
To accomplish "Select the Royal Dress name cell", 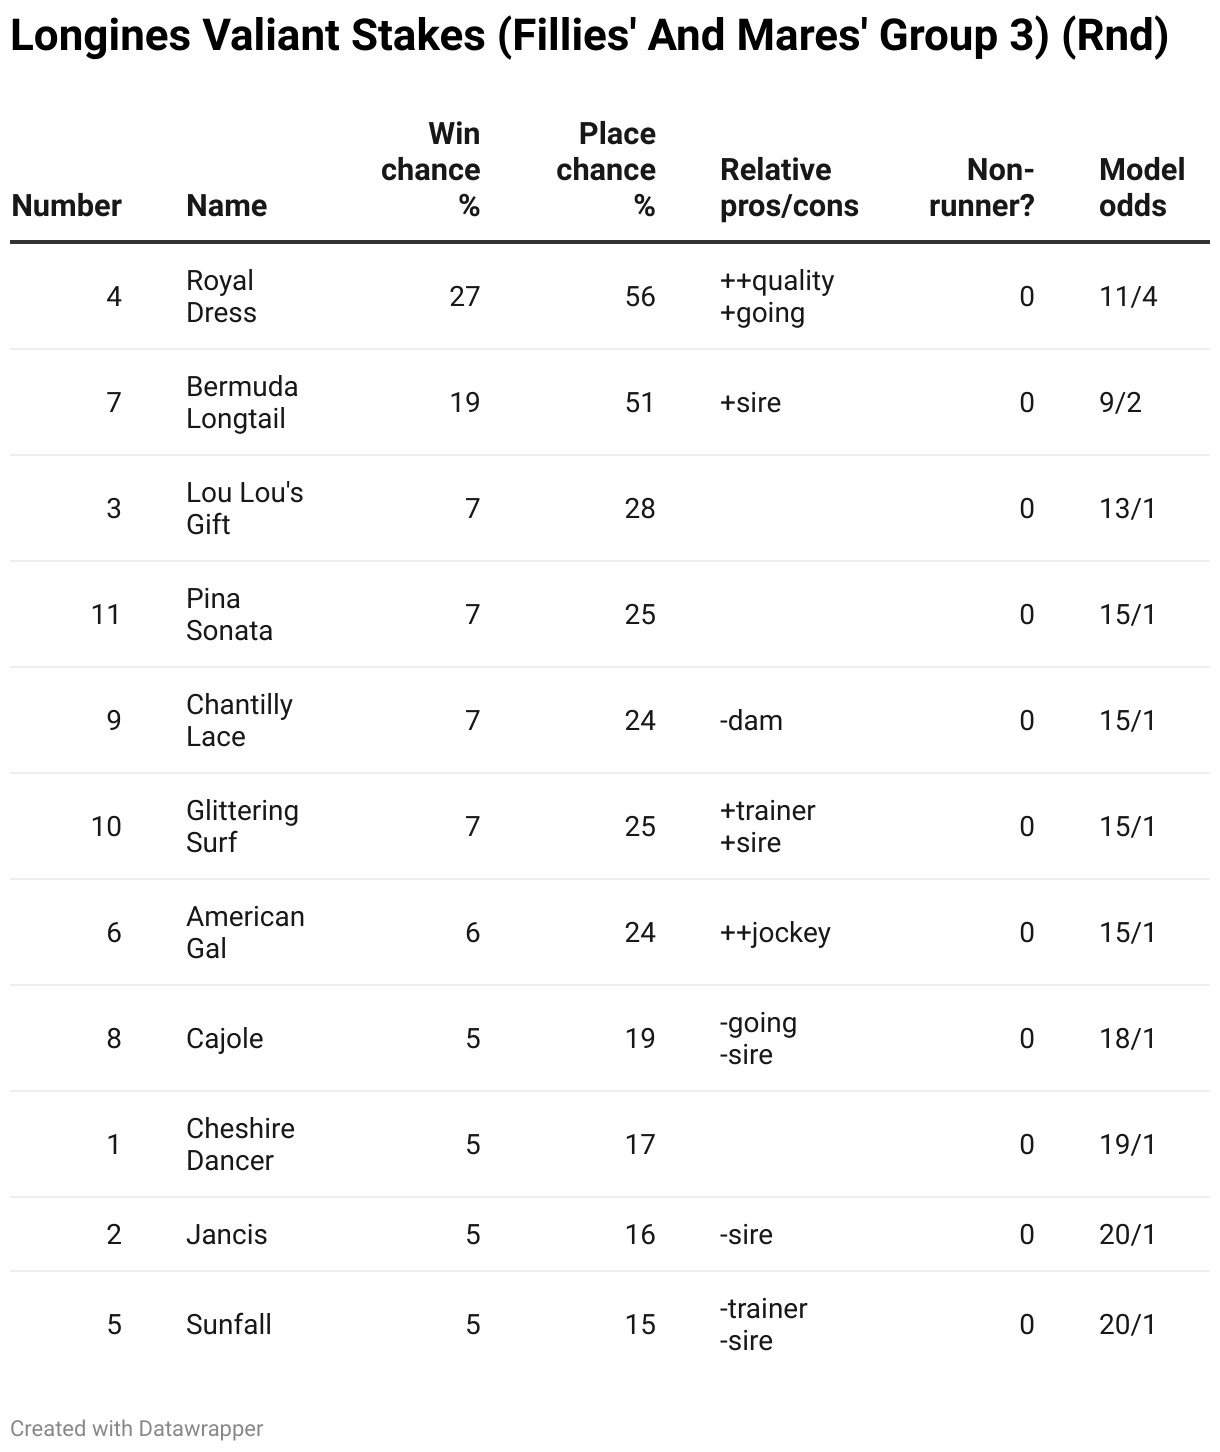I will [221, 297].
